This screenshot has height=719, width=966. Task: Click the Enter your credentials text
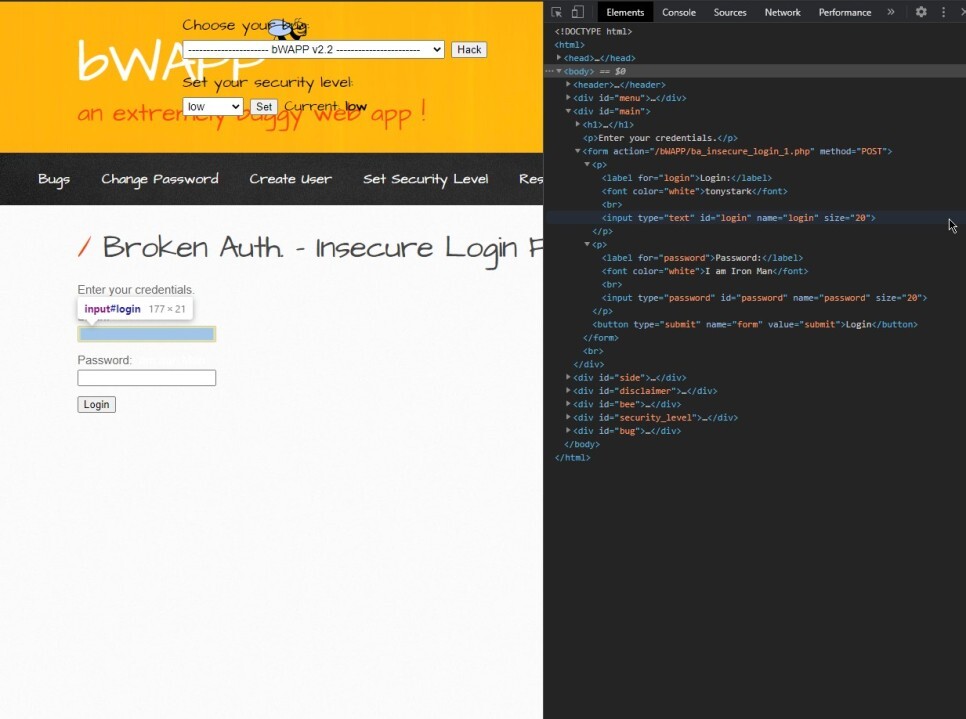click(x=136, y=290)
